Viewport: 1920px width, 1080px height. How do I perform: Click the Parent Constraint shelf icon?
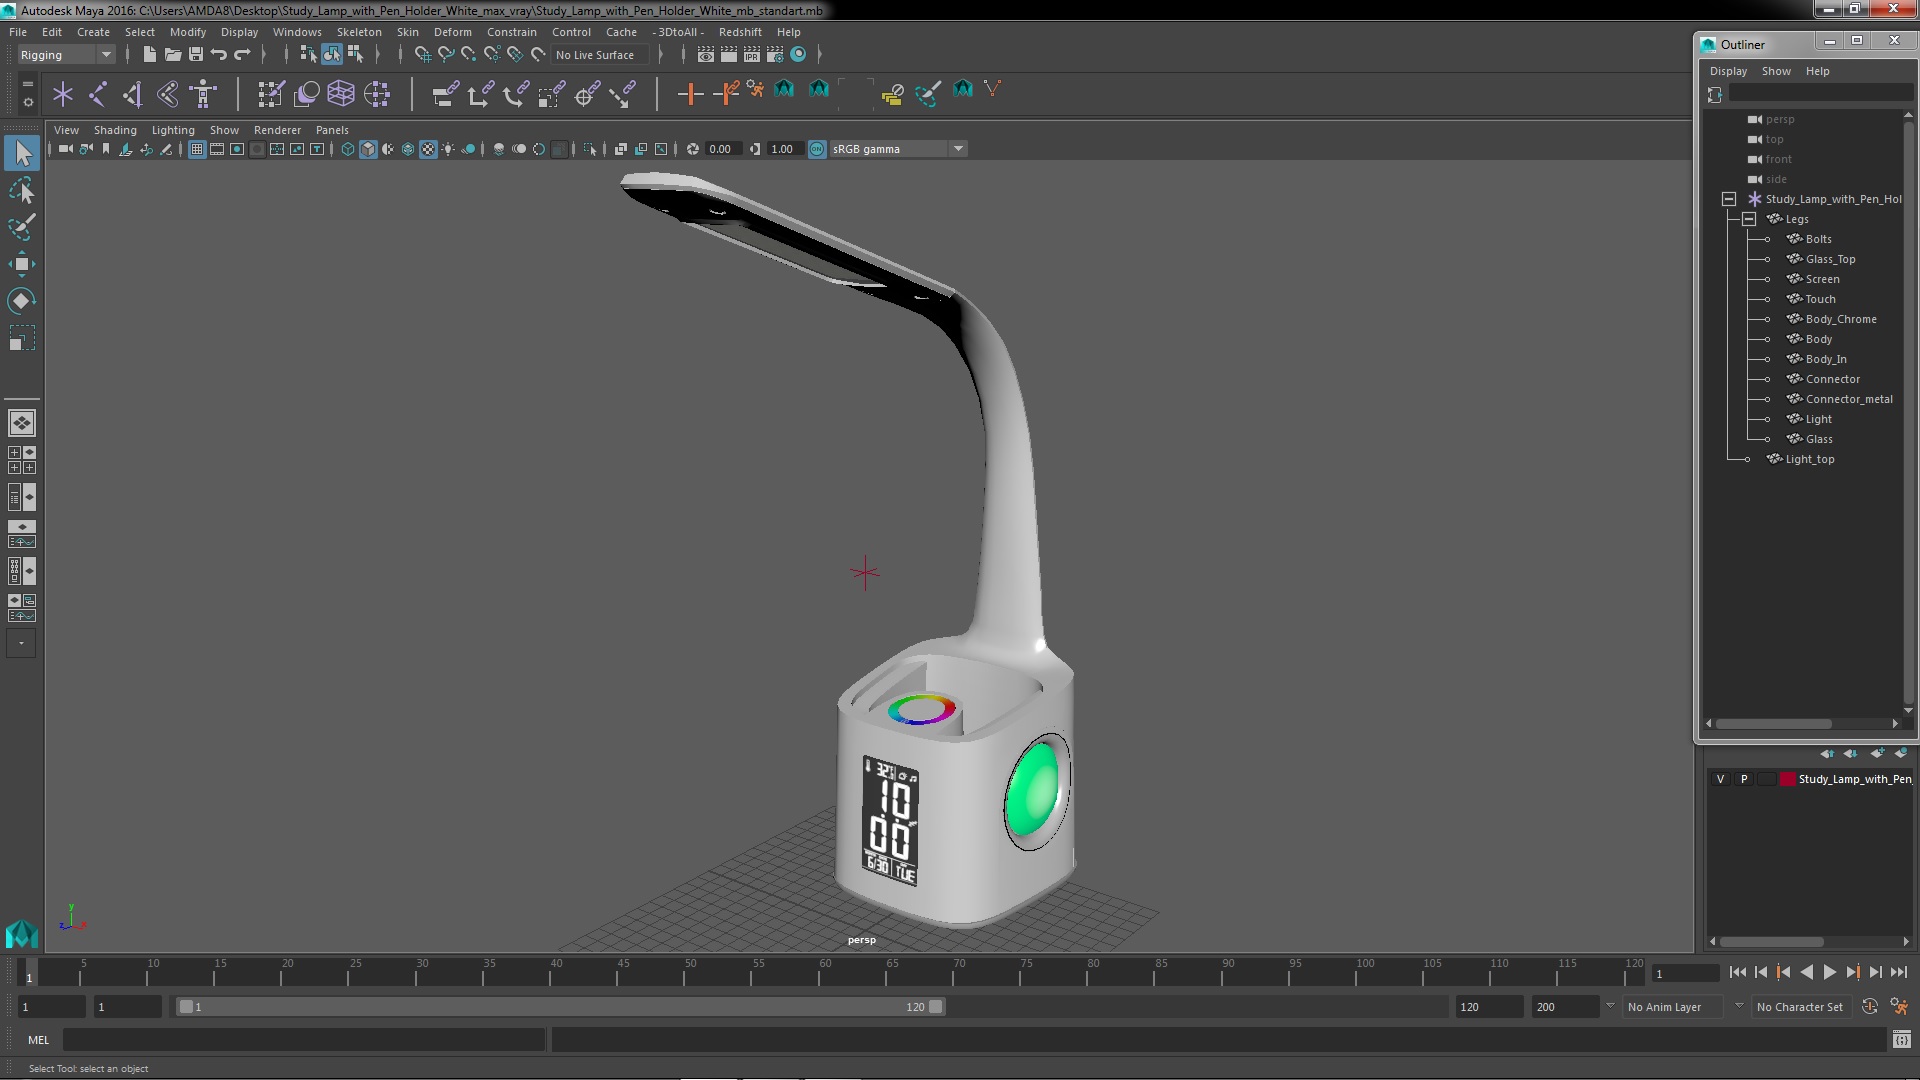click(445, 94)
